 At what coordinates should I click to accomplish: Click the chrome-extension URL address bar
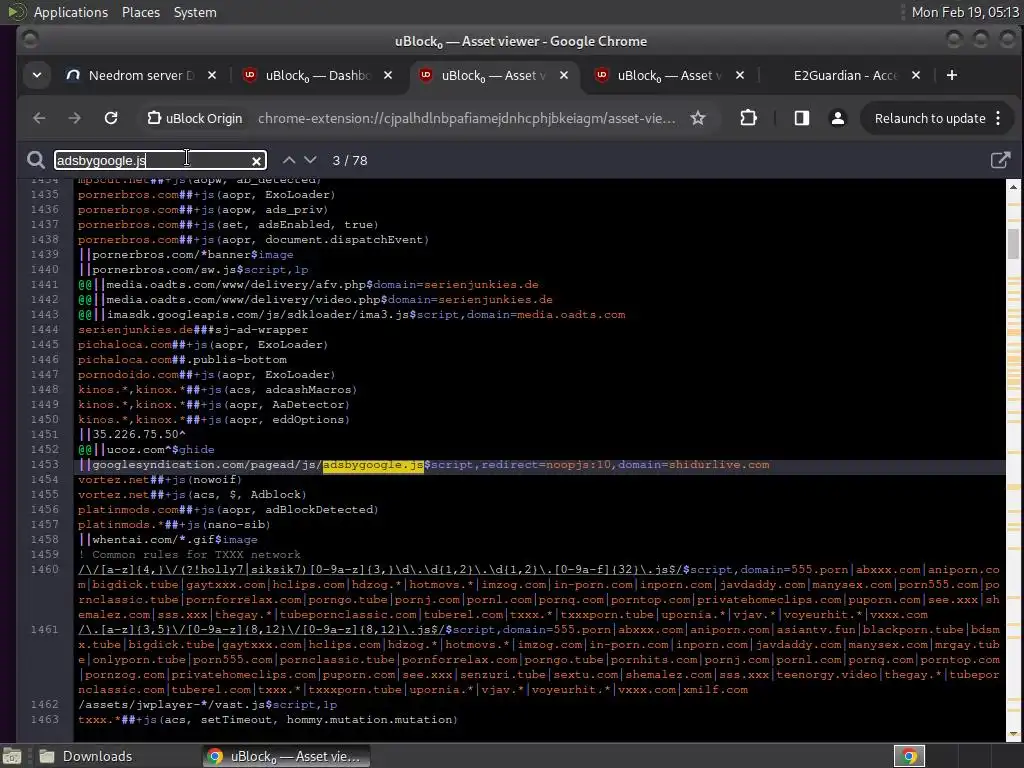(x=466, y=118)
